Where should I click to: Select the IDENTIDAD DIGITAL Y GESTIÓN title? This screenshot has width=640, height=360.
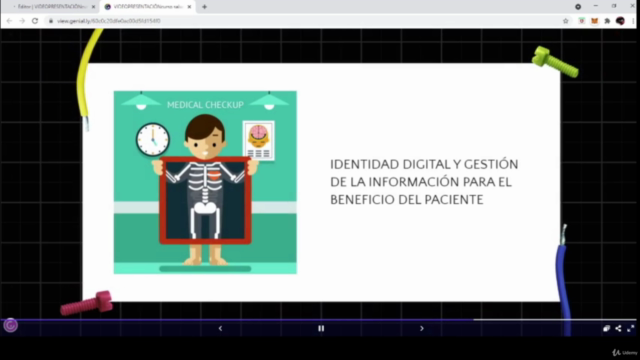[x=424, y=182]
